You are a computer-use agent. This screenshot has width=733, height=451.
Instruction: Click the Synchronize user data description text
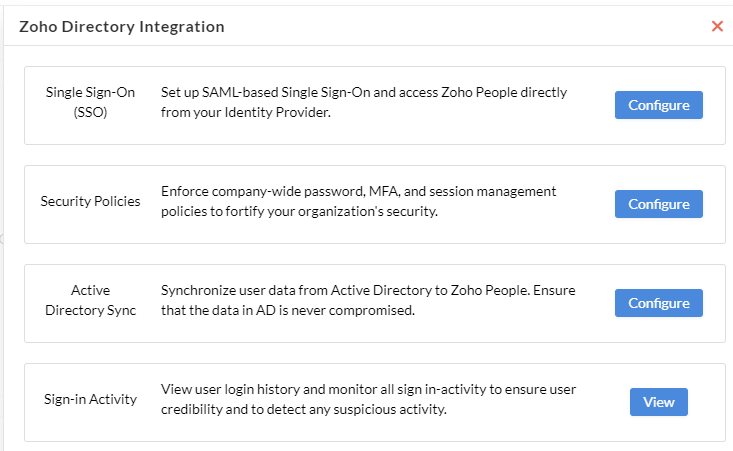(x=368, y=301)
